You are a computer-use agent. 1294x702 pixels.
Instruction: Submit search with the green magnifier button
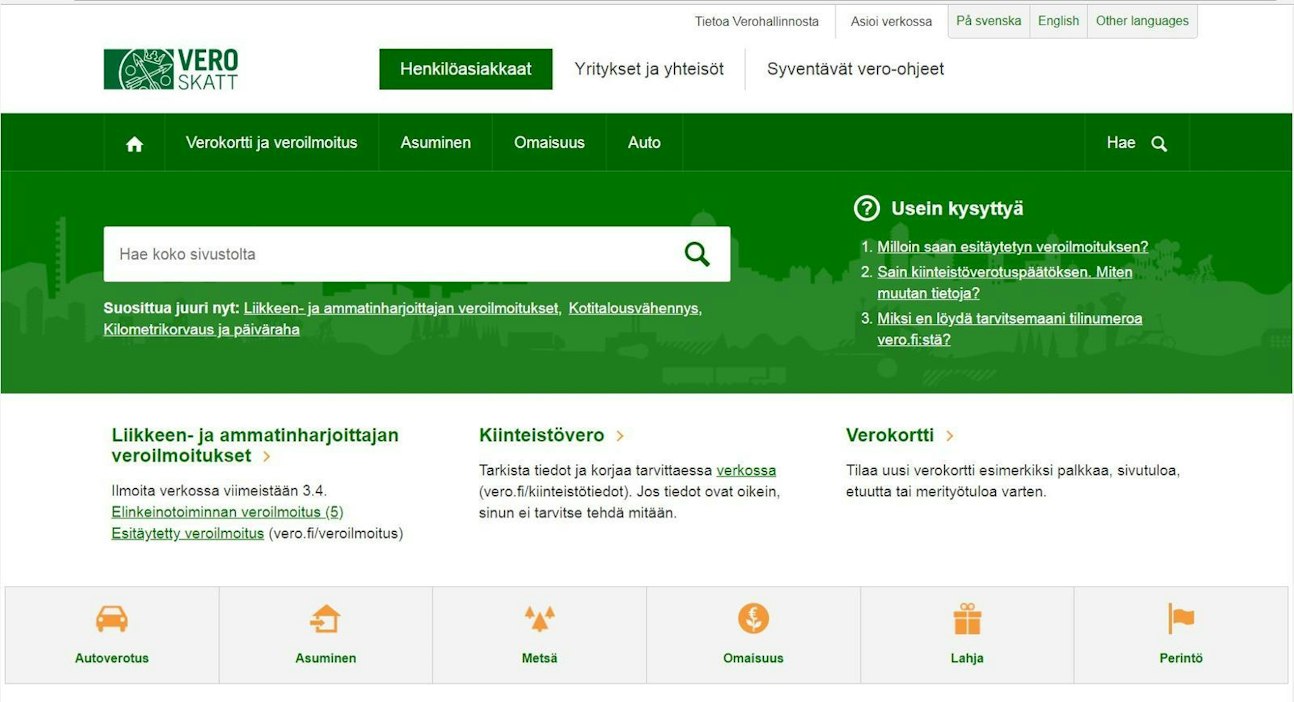point(697,254)
